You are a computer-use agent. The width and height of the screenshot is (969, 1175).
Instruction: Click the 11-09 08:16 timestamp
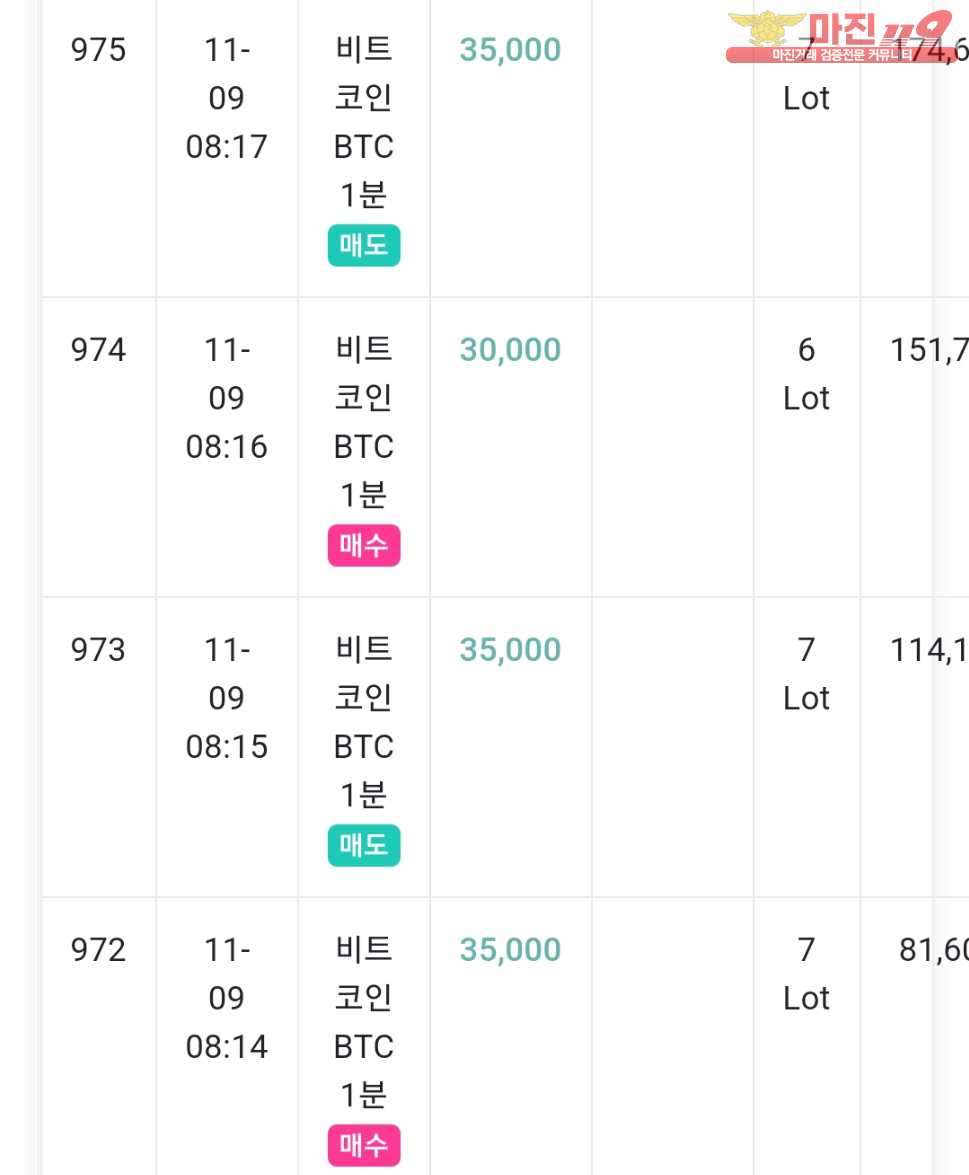pos(226,398)
